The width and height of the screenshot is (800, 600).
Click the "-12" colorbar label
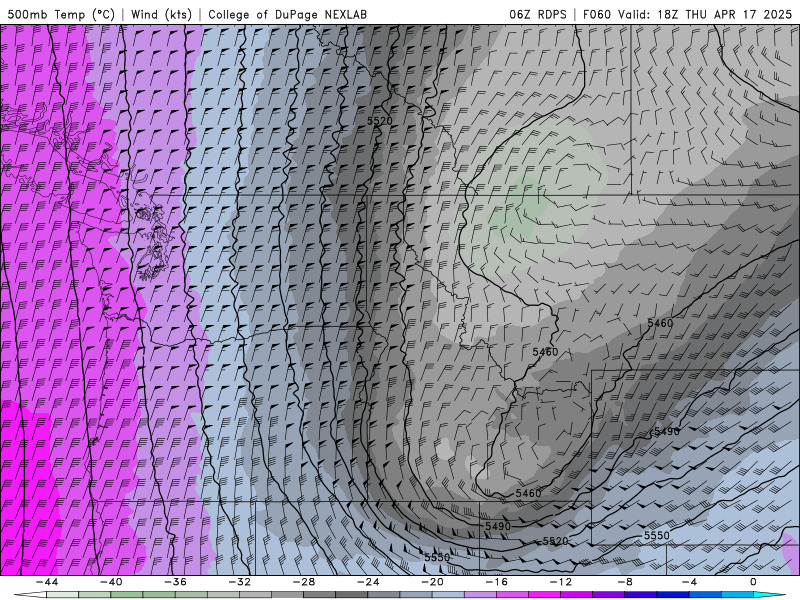(561, 582)
